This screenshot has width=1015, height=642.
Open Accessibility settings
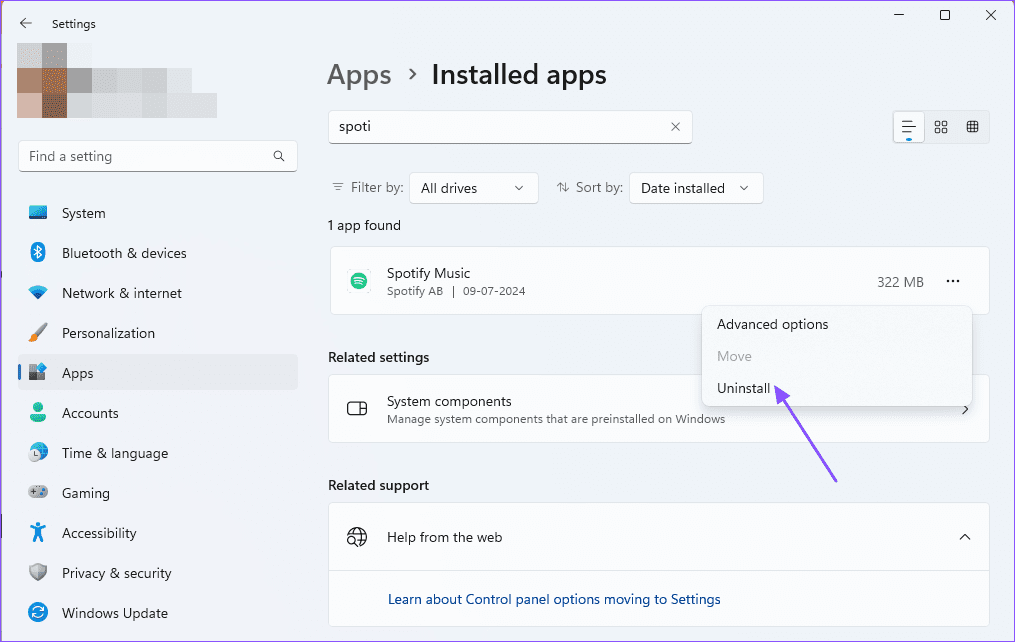[158, 533]
